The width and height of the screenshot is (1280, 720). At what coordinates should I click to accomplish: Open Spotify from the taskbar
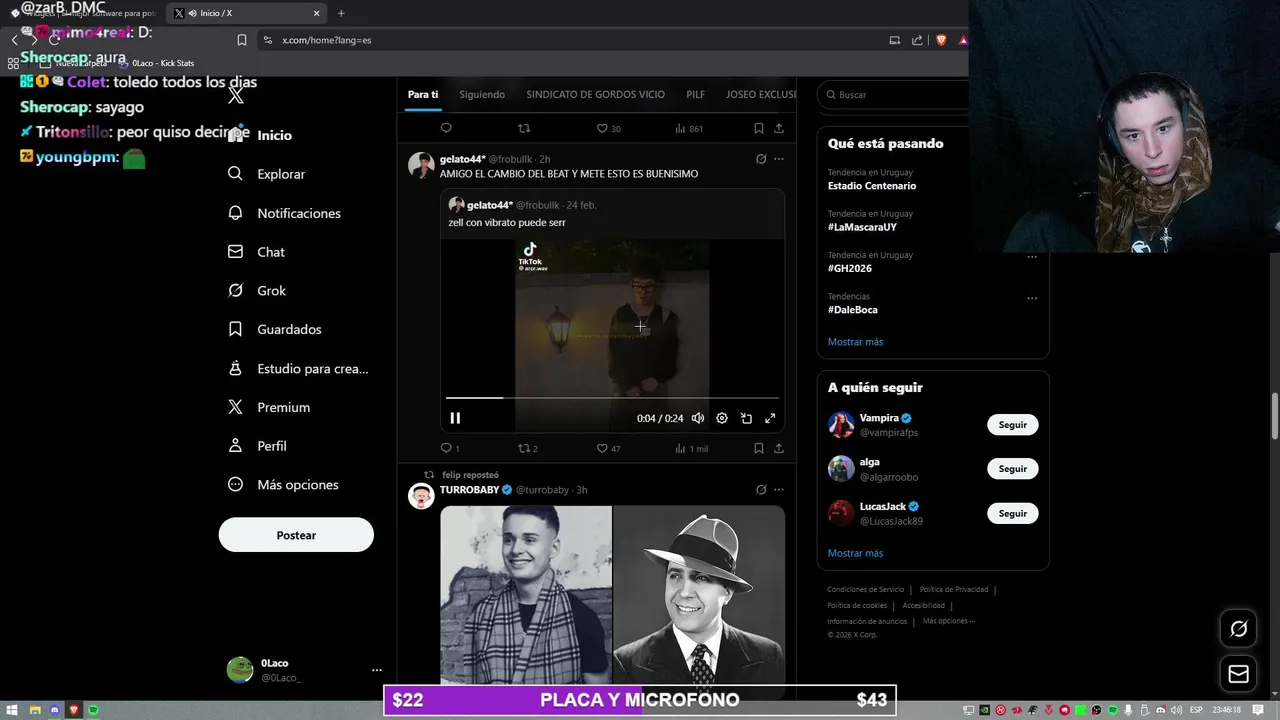pos(94,710)
